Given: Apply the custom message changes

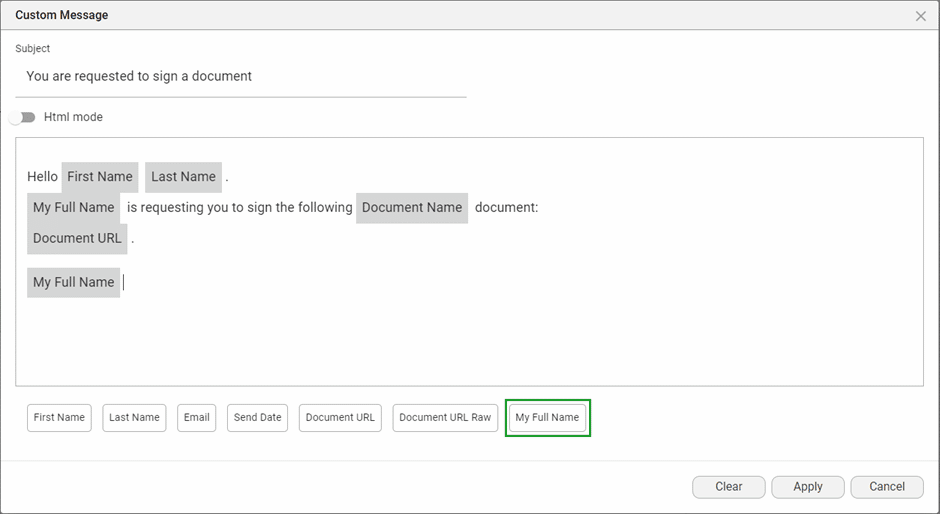Looking at the screenshot, I should 807,487.
